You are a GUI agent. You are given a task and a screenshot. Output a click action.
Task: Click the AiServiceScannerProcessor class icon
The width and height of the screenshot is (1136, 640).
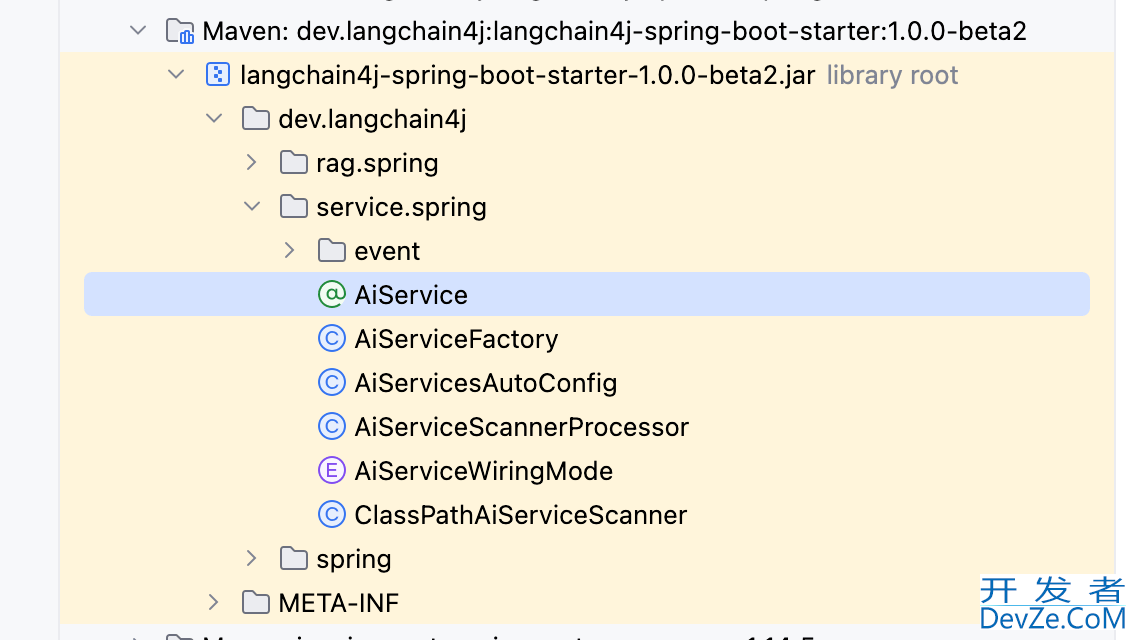[x=332, y=427]
